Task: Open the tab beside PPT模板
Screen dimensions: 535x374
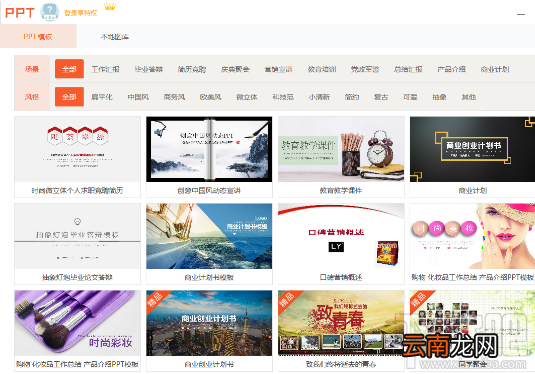Action: coord(115,37)
